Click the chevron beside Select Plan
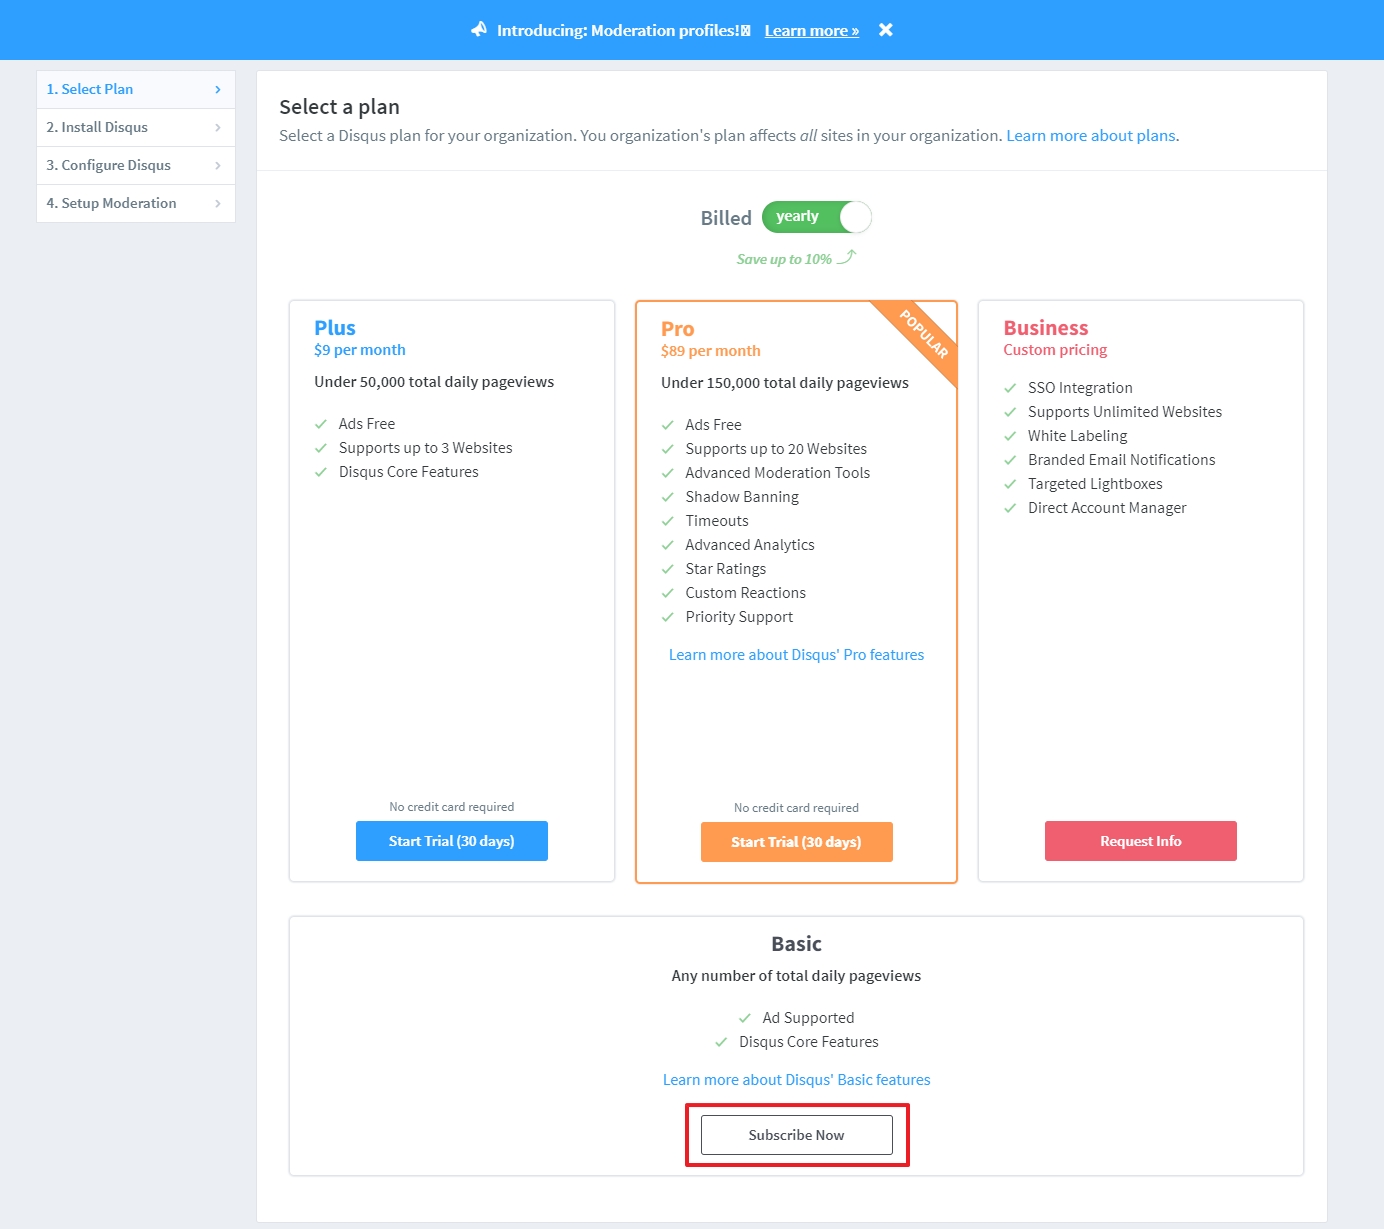This screenshot has width=1384, height=1229. coord(218,90)
